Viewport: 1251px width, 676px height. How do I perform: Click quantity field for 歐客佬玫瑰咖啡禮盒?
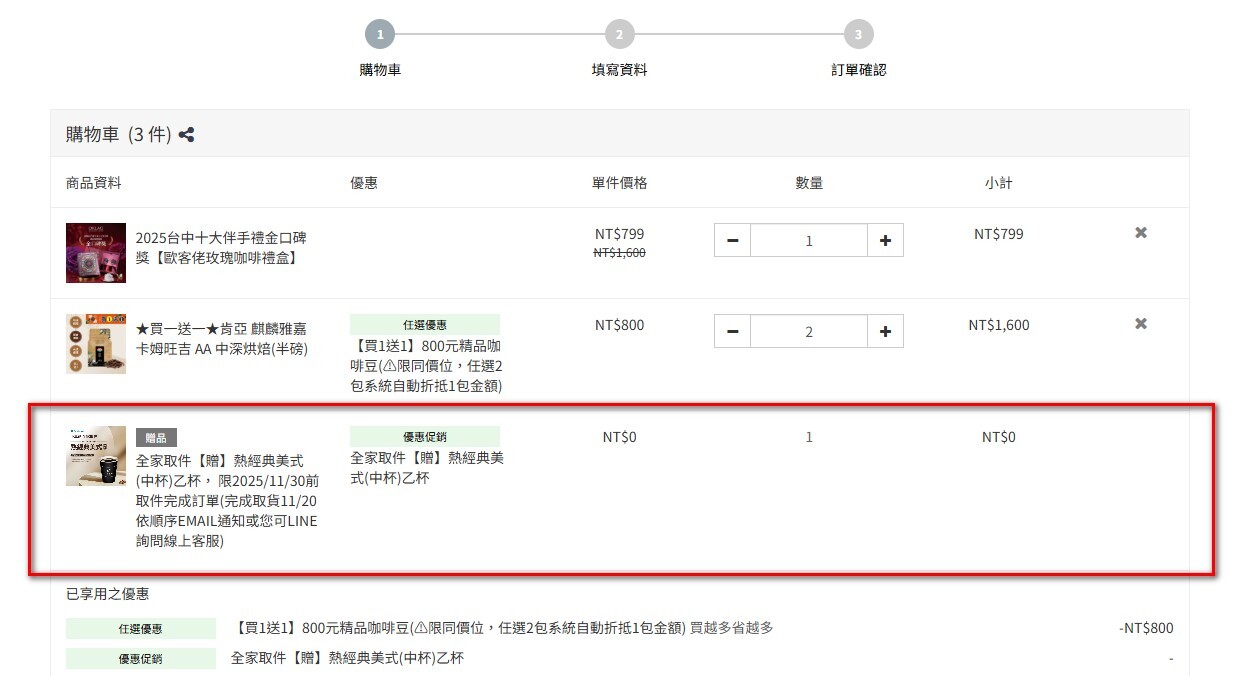tap(809, 240)
